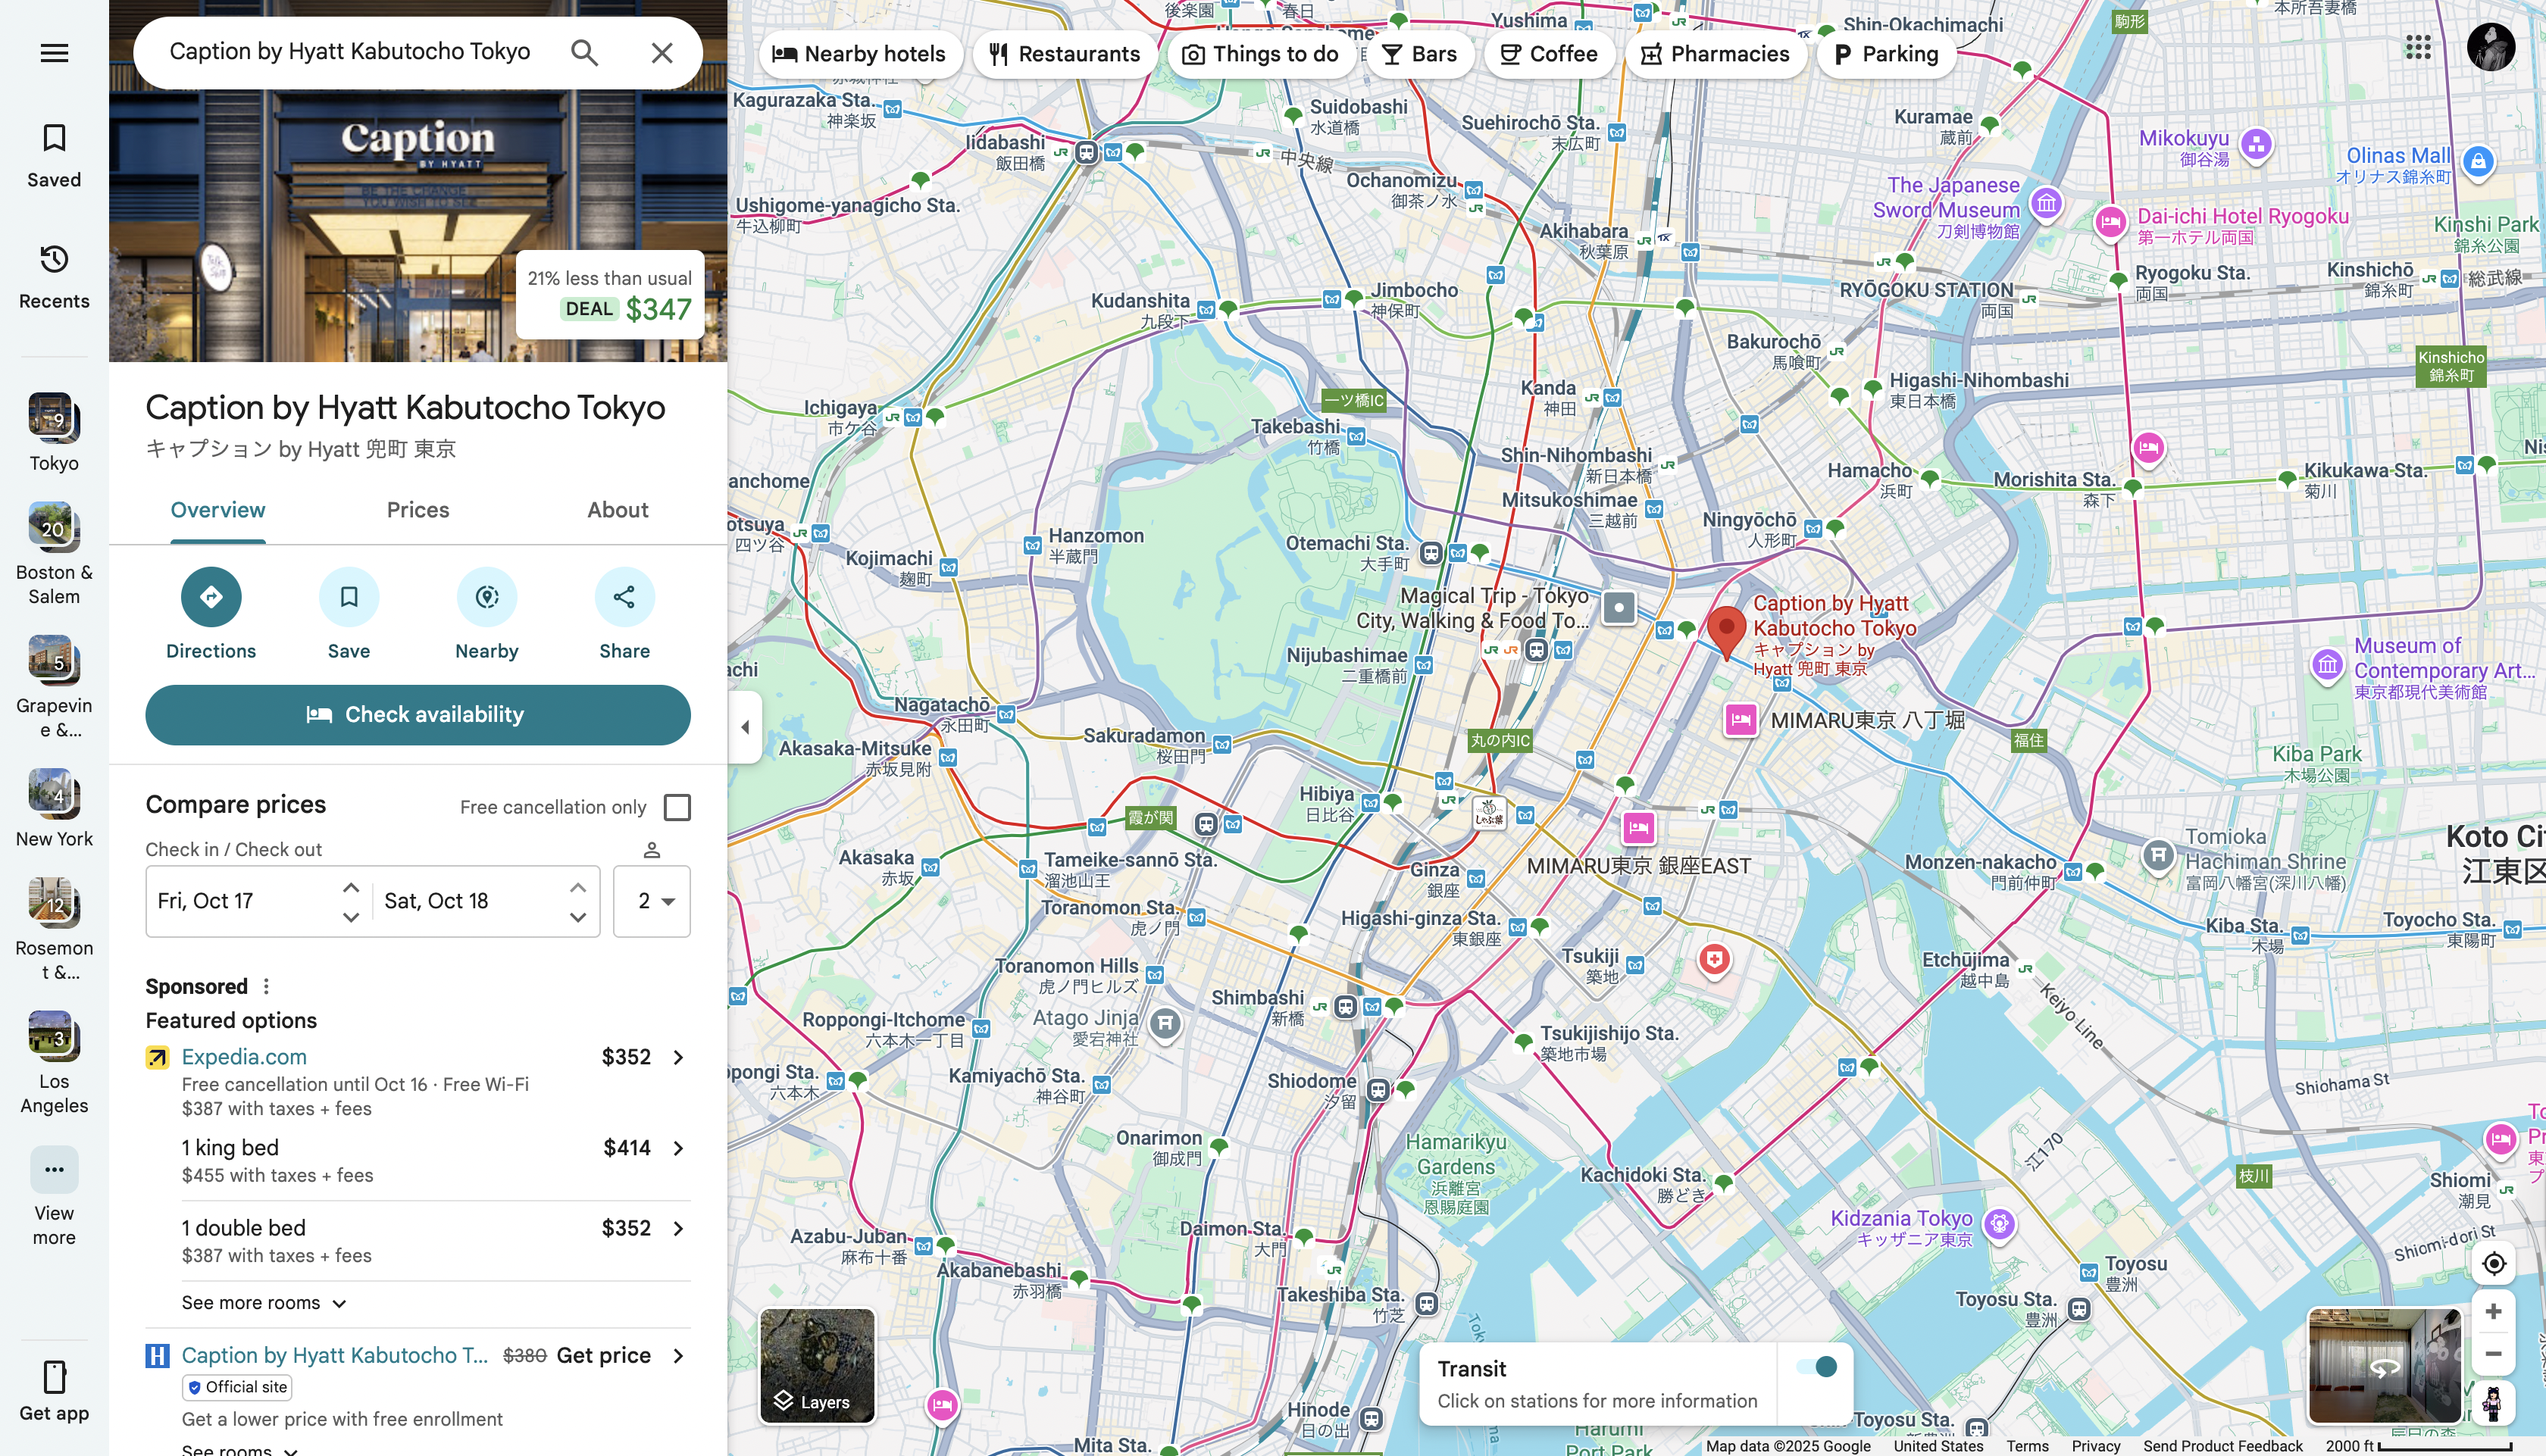Open the guests count dropdown
Image resolution: width=2546 pixels, height=1456 pixels.
652,901
